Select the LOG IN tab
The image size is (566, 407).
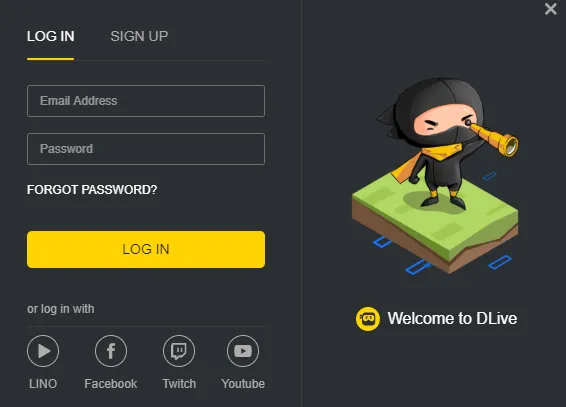(x=51, y=36)
